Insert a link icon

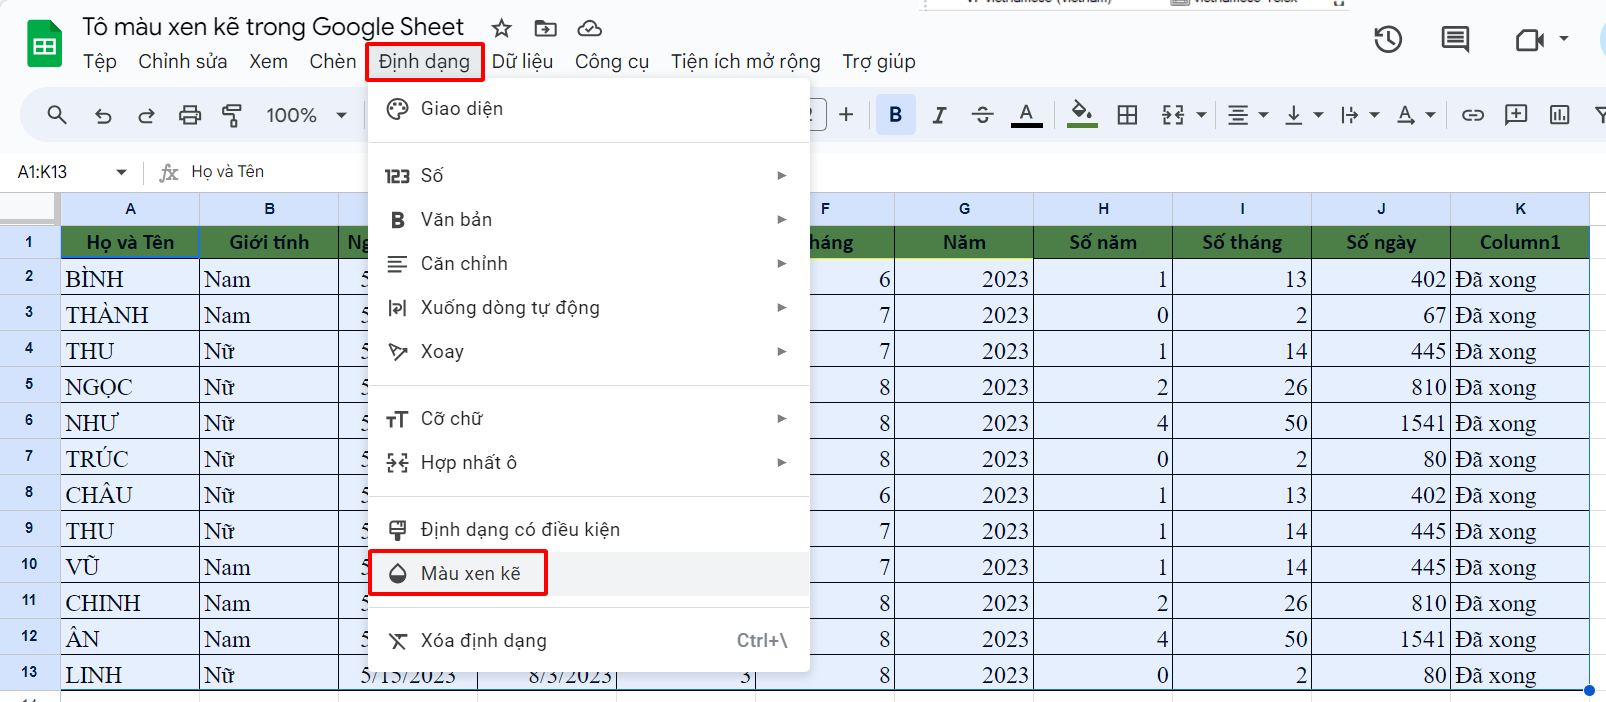click(x=1473, y=115)
